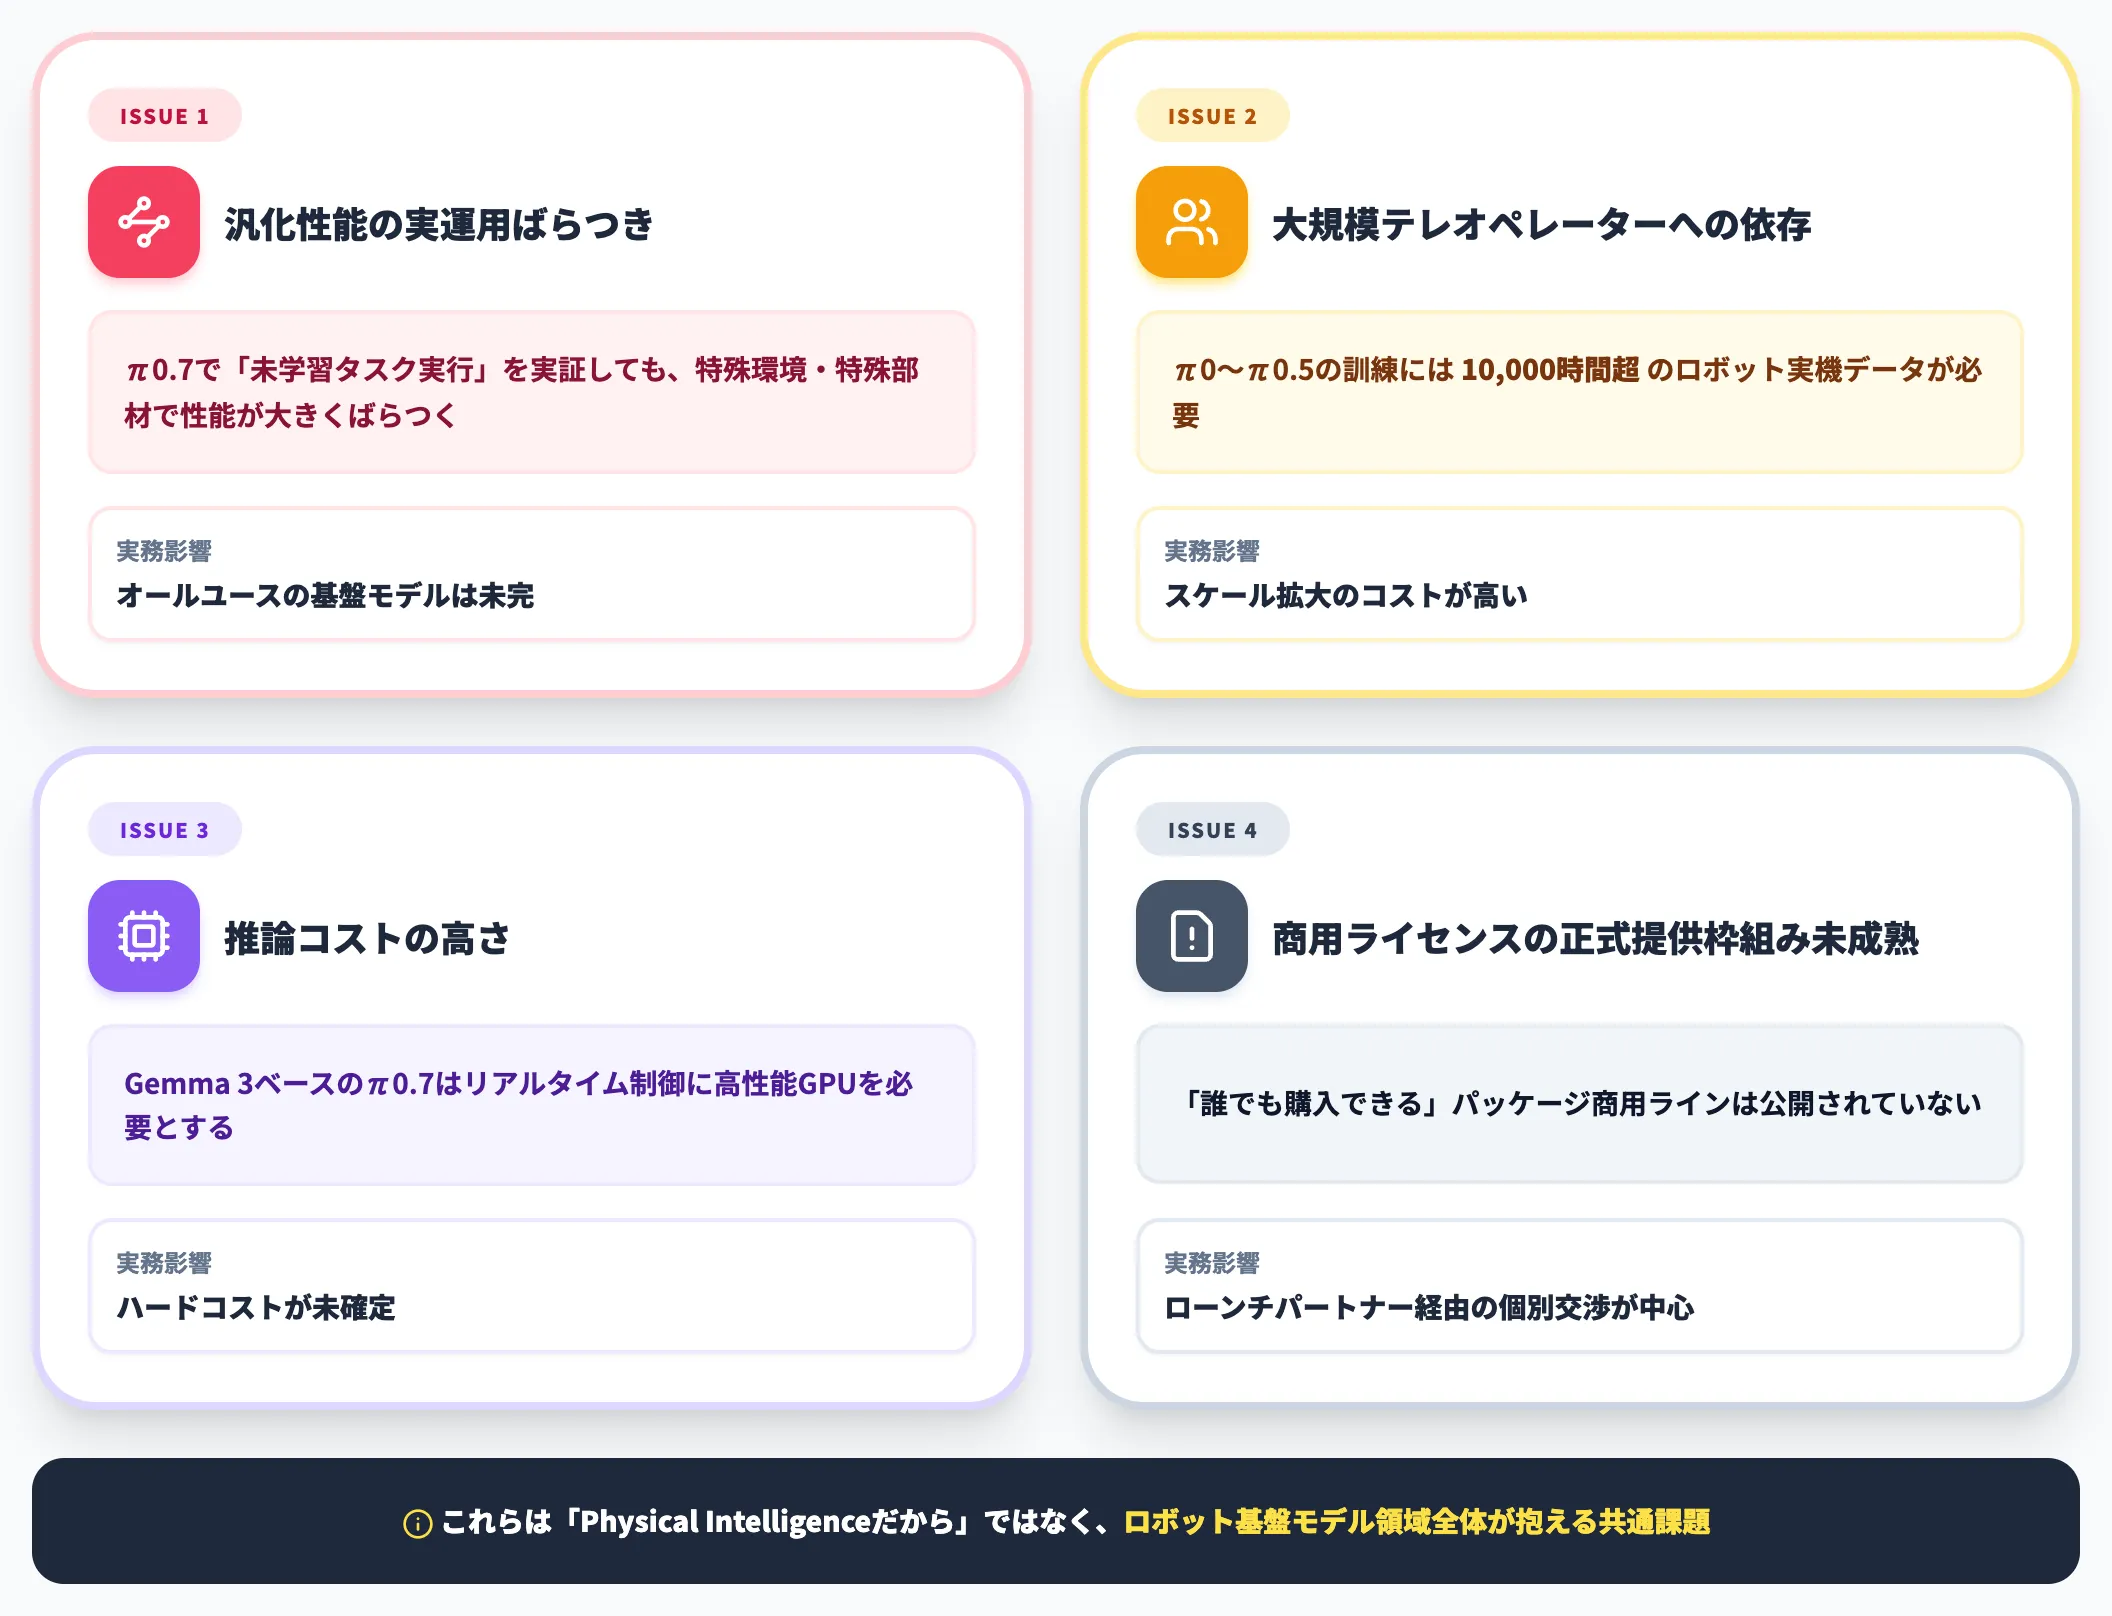Click the 「誰でも購入できる」パッケージ description text
This screenshot has height=1616, width=2112.
tap(1580, 1103)
